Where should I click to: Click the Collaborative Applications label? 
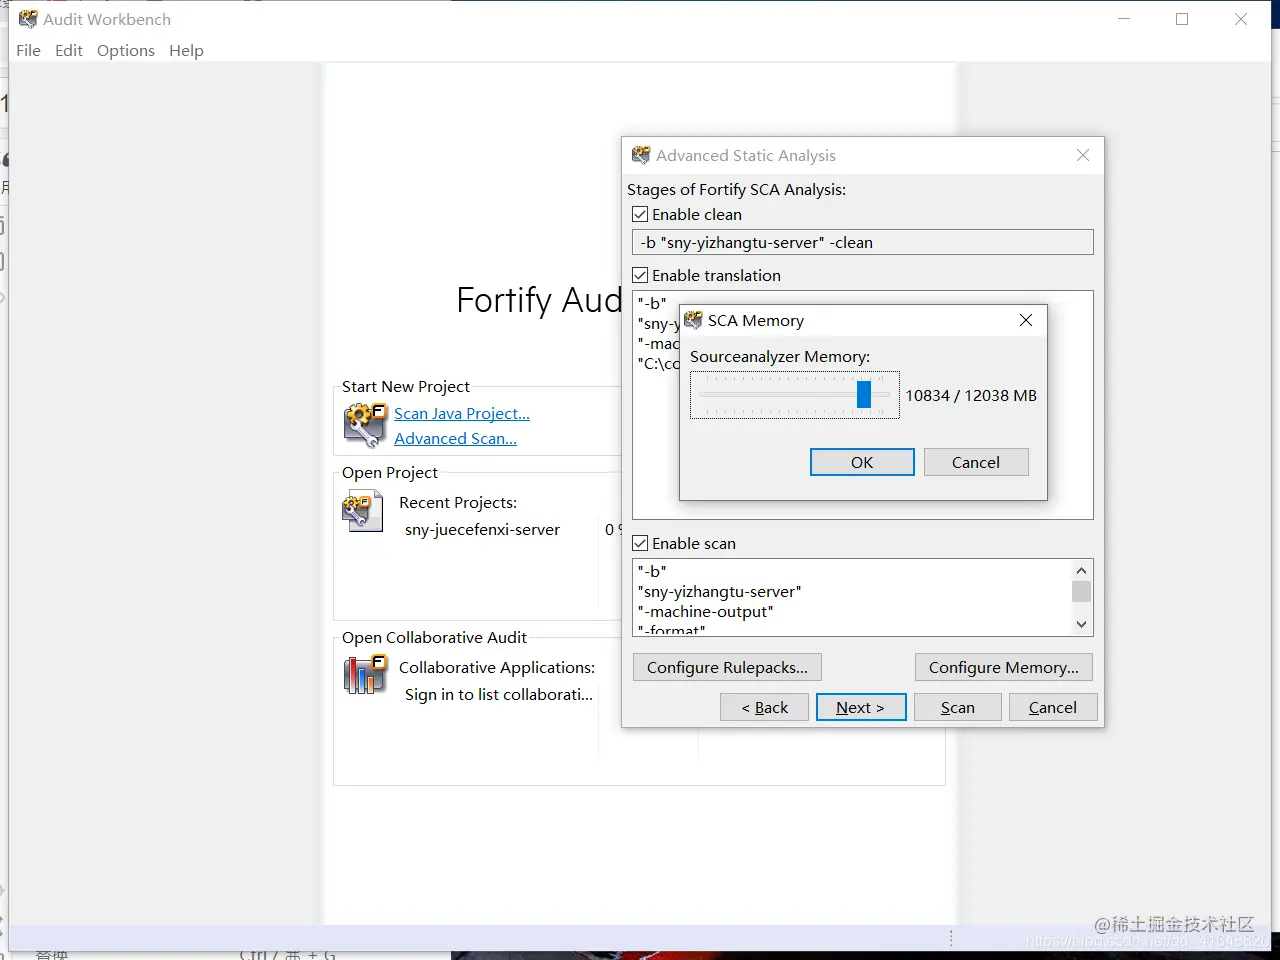497,667
